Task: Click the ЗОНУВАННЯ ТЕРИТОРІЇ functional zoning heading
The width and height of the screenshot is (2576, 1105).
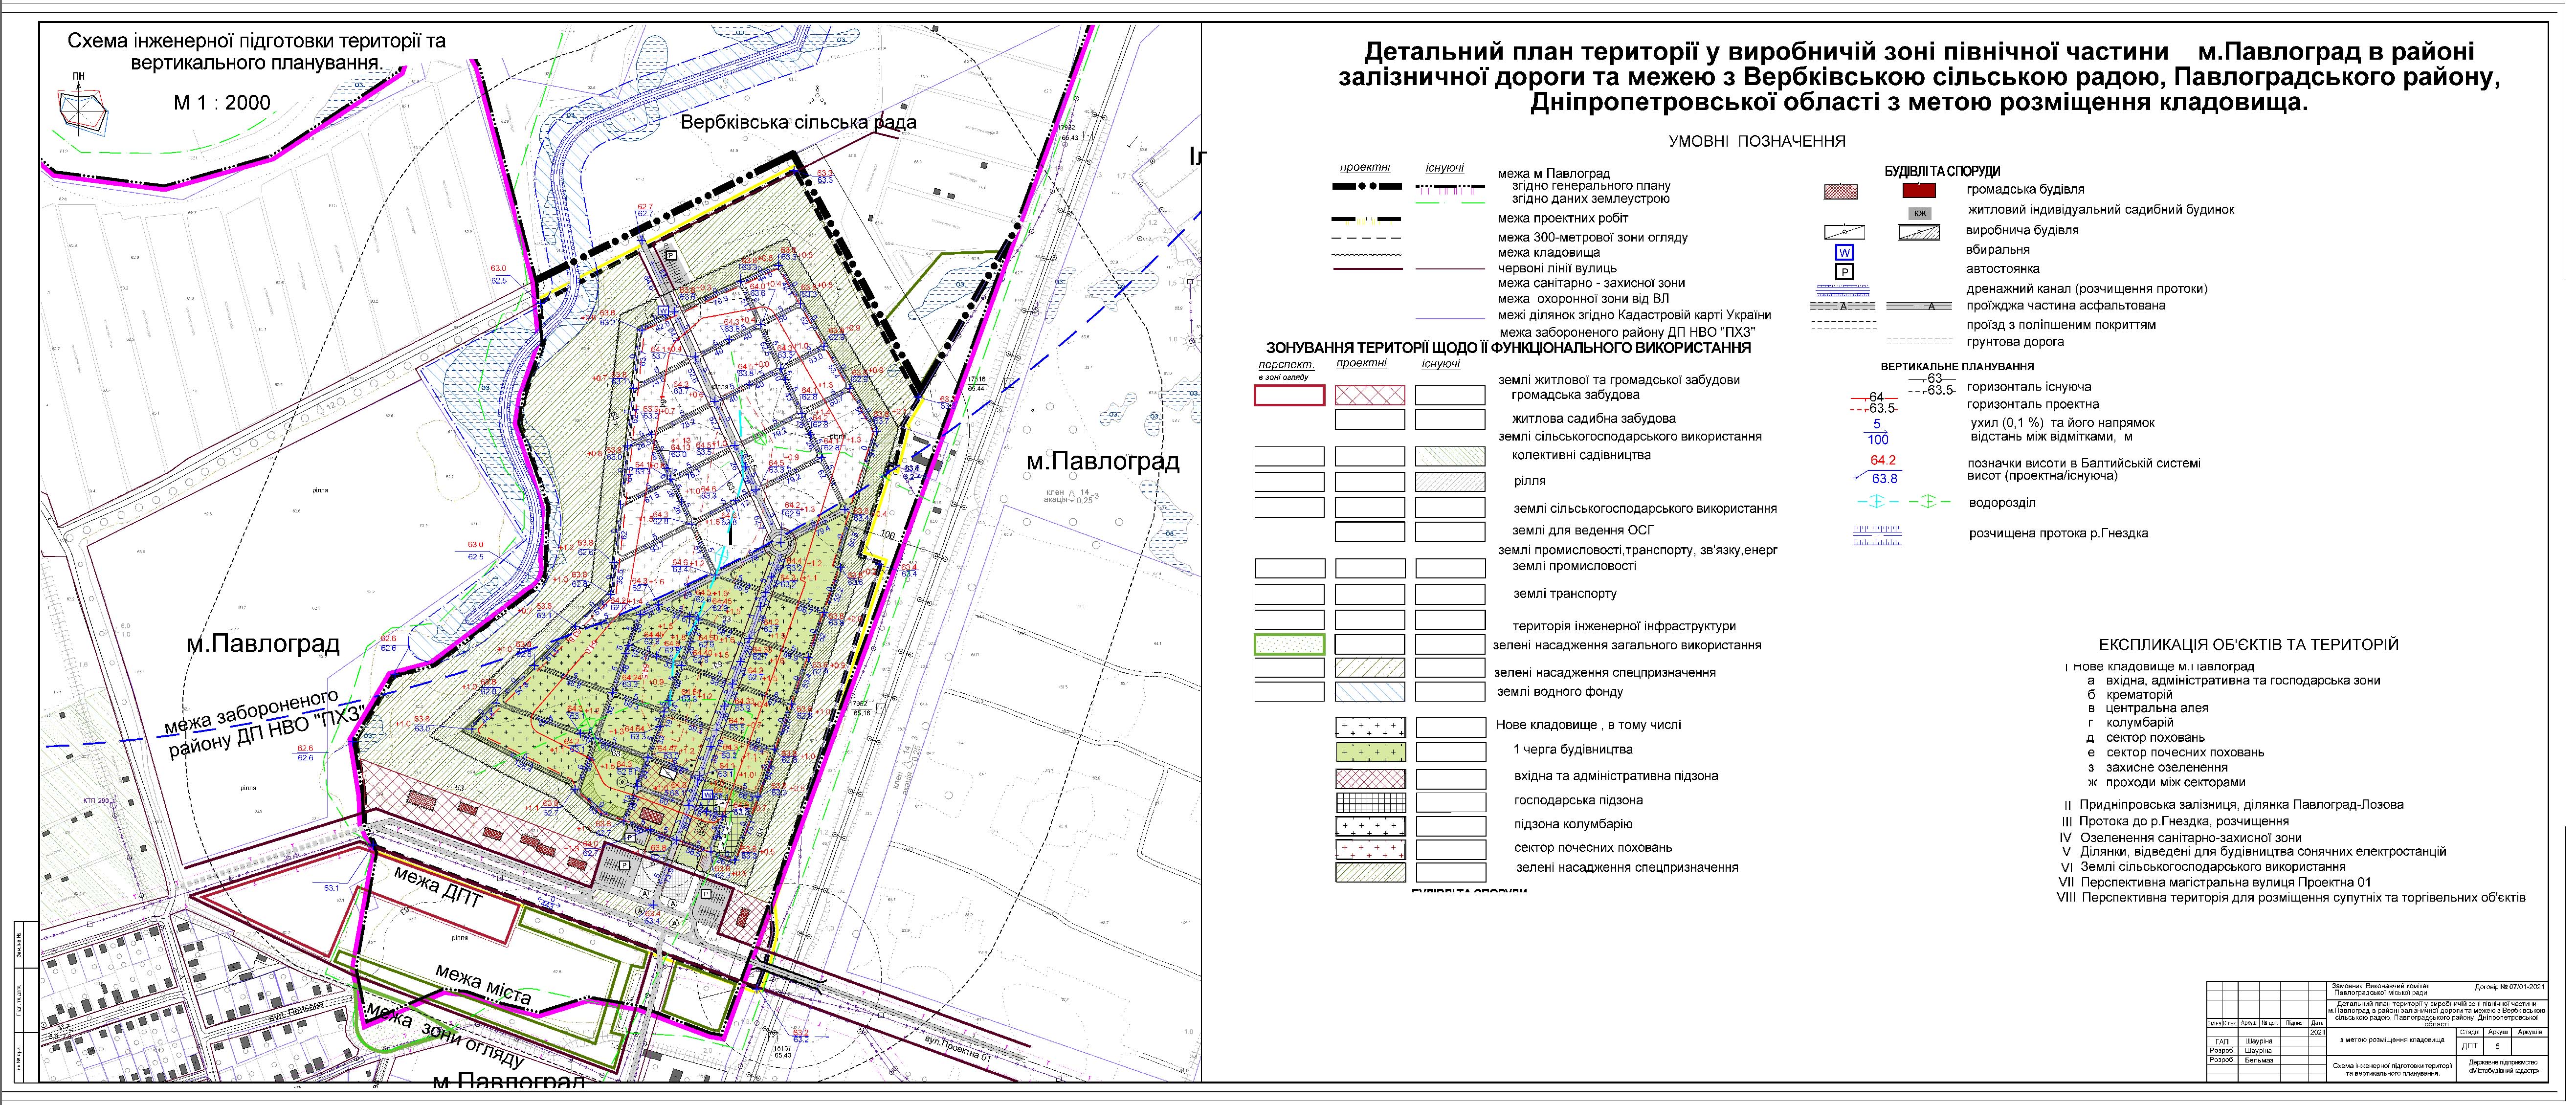Action: pyautogui.click(x=1508, y=348)
